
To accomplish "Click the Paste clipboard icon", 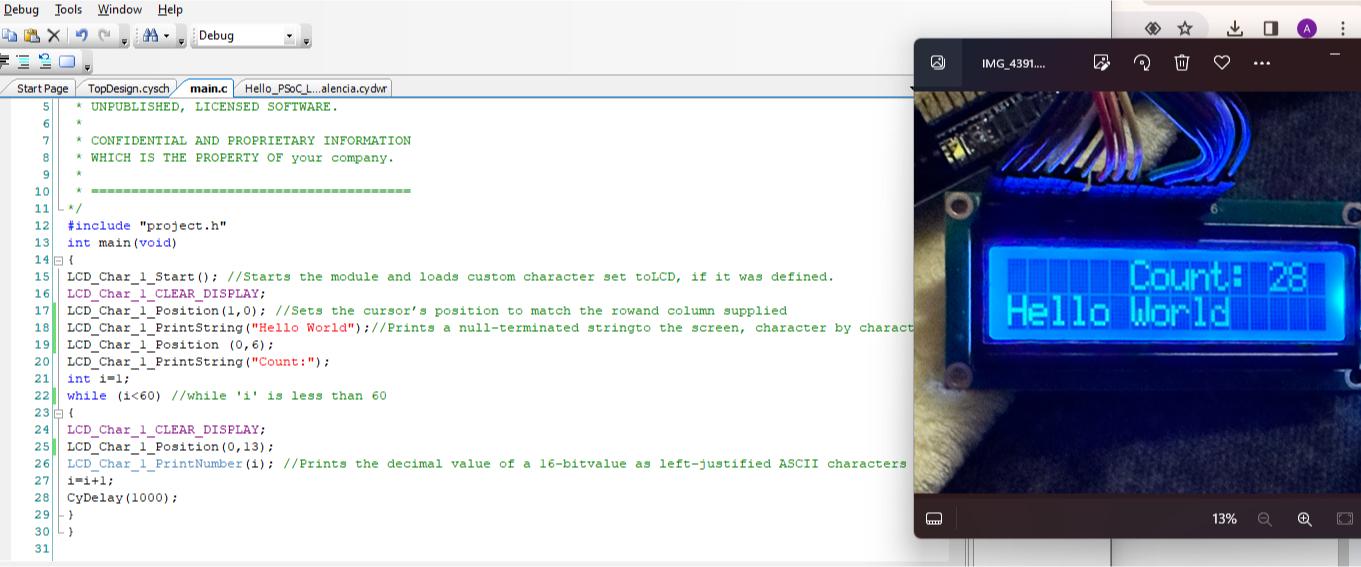I will point(31,35).
